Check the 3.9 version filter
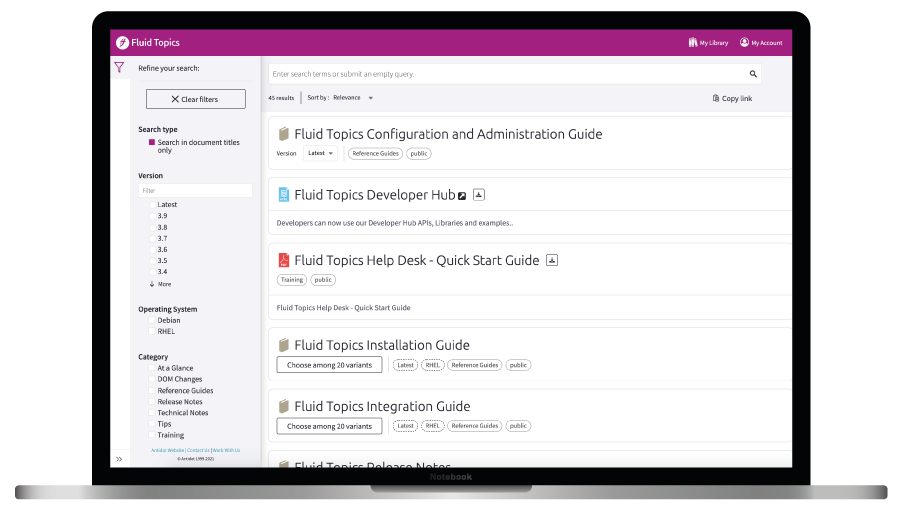The image size is (908, 509). [153, 215]
